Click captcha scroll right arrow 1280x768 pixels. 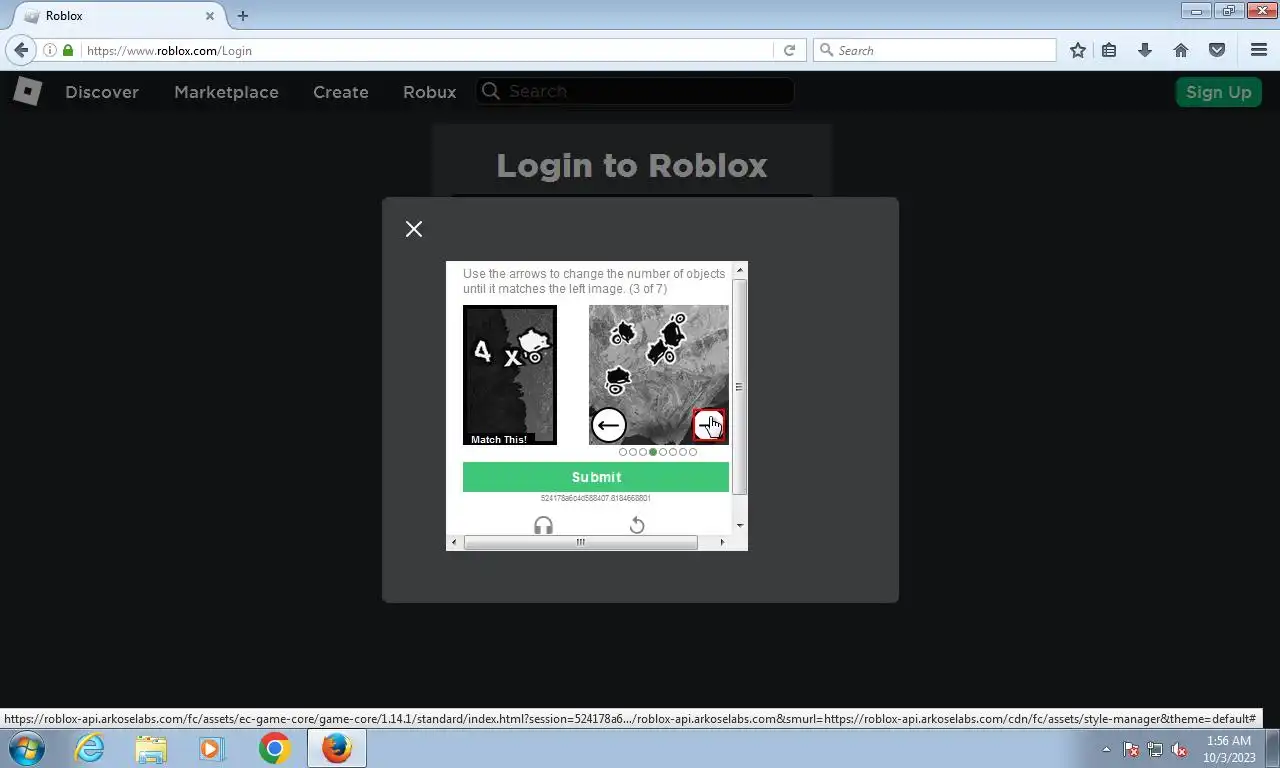(x=722, y=542)
